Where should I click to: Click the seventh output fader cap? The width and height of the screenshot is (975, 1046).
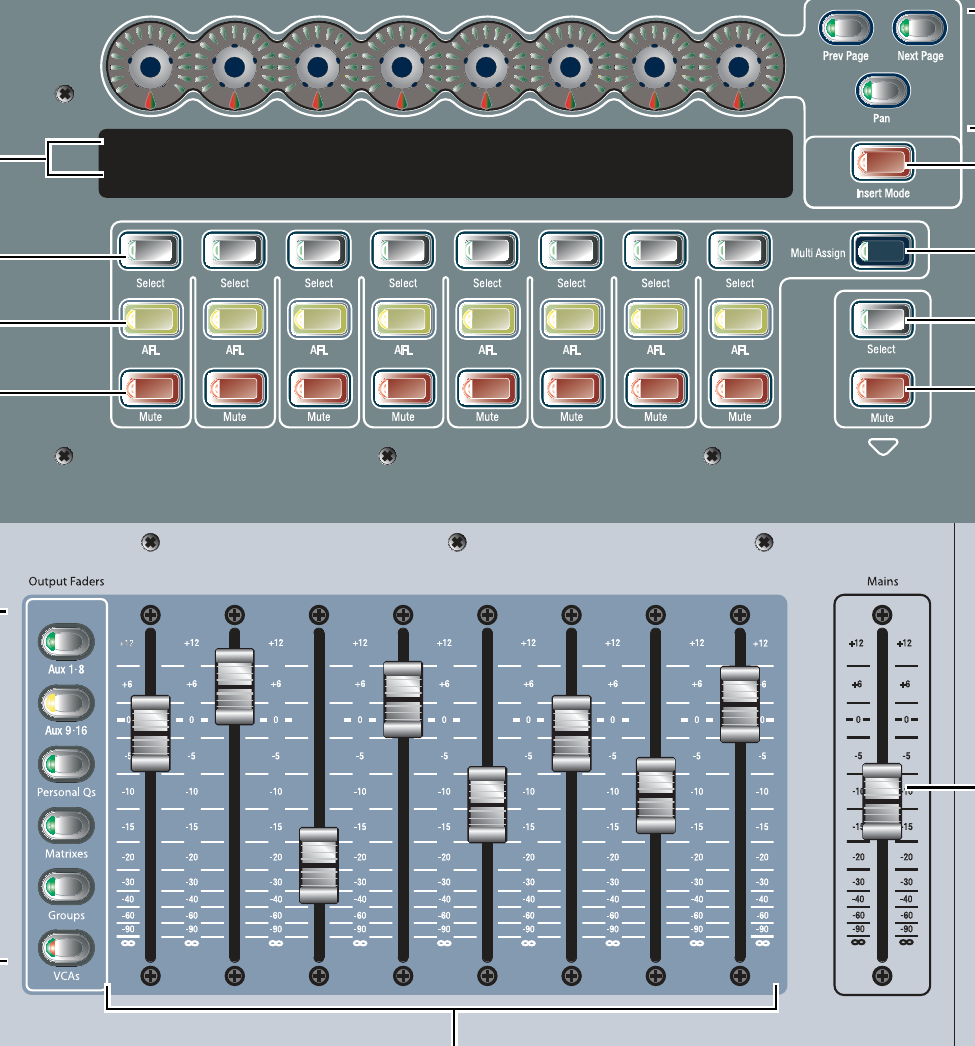tap(656, 795)
